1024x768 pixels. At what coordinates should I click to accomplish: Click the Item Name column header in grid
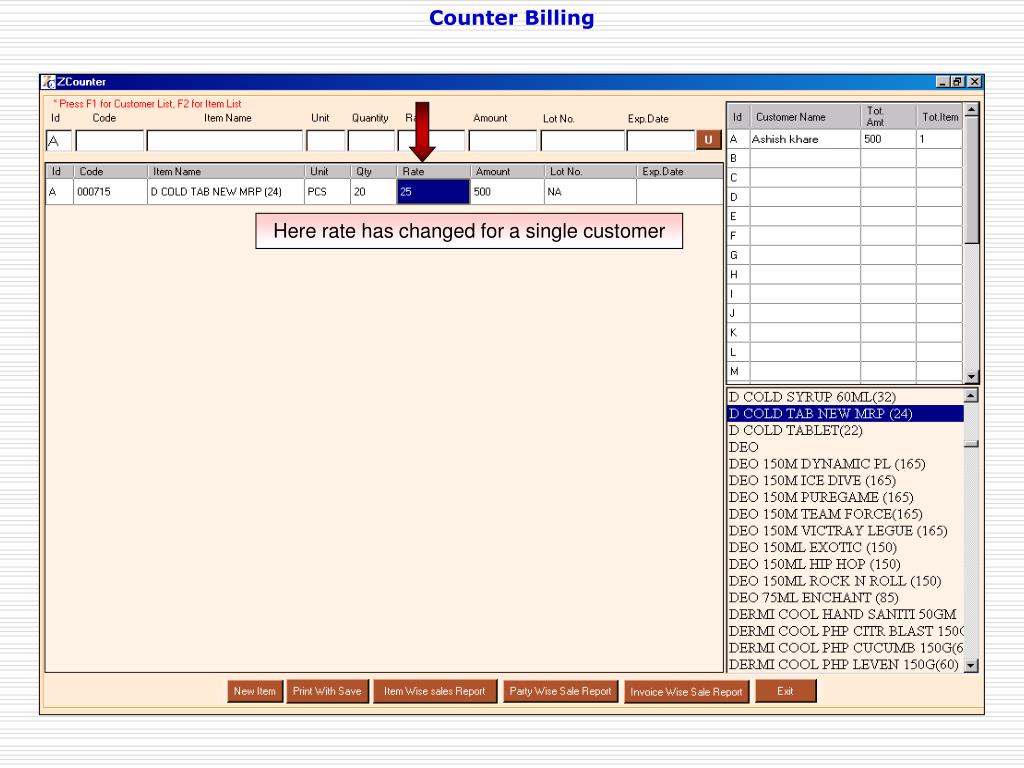pyautogui.click(x=226, y=172)
